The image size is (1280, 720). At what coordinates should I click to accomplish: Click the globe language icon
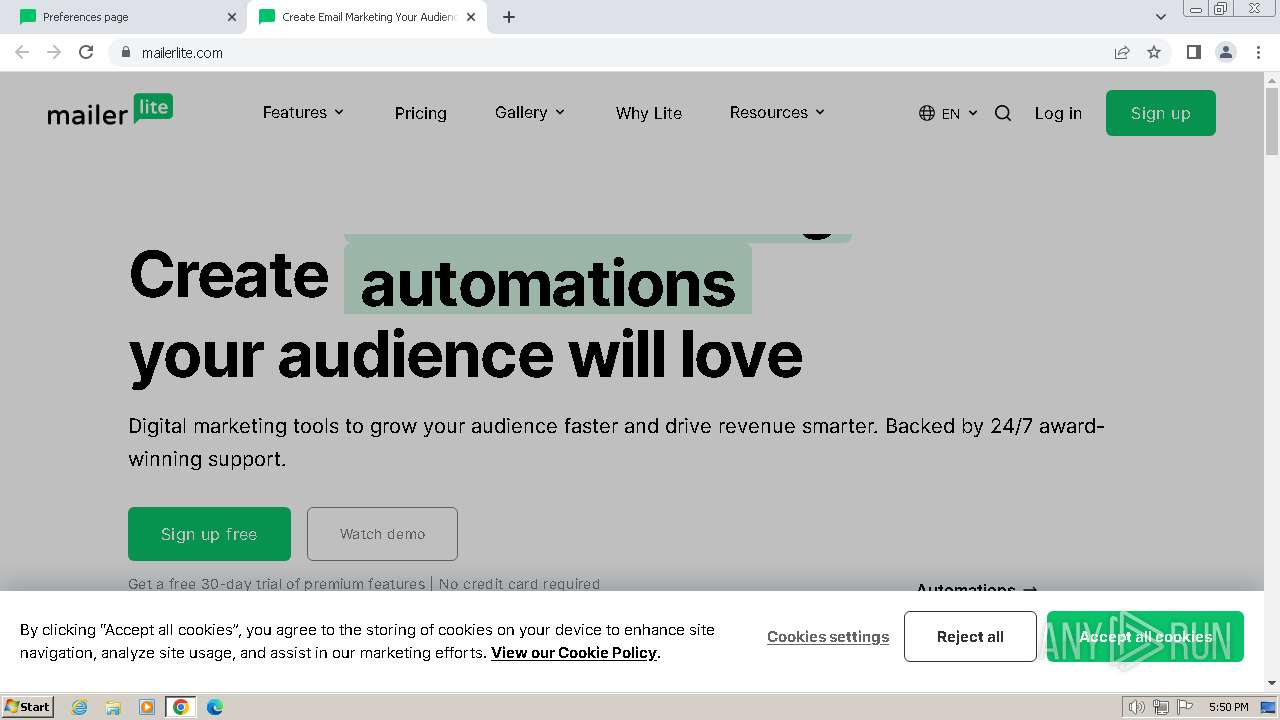click(x=927, y=113)
